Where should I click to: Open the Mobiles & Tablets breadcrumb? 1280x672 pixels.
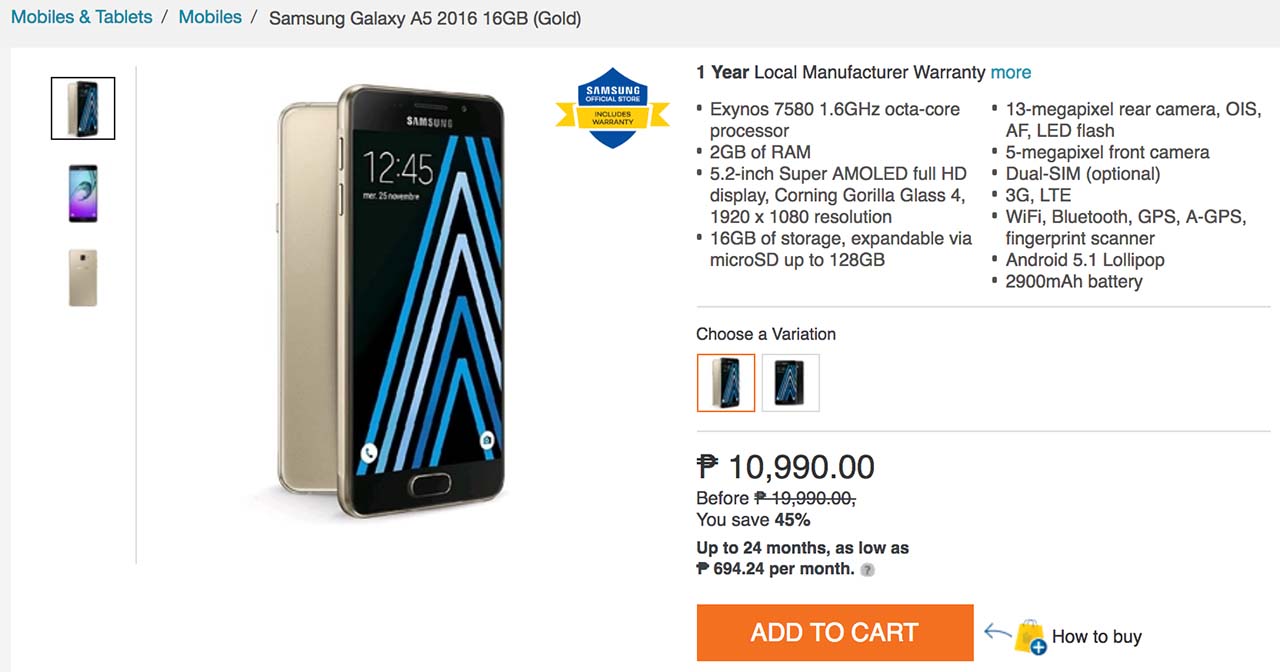[x=82, y=17]
